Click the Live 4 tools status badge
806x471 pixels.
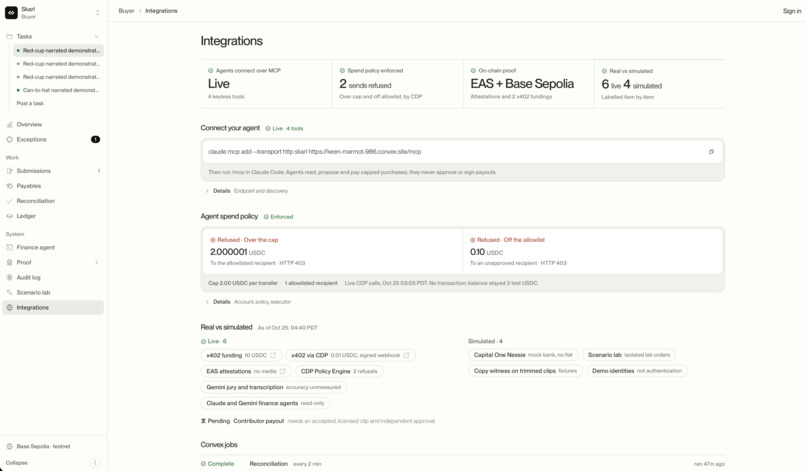pos(284,129)
